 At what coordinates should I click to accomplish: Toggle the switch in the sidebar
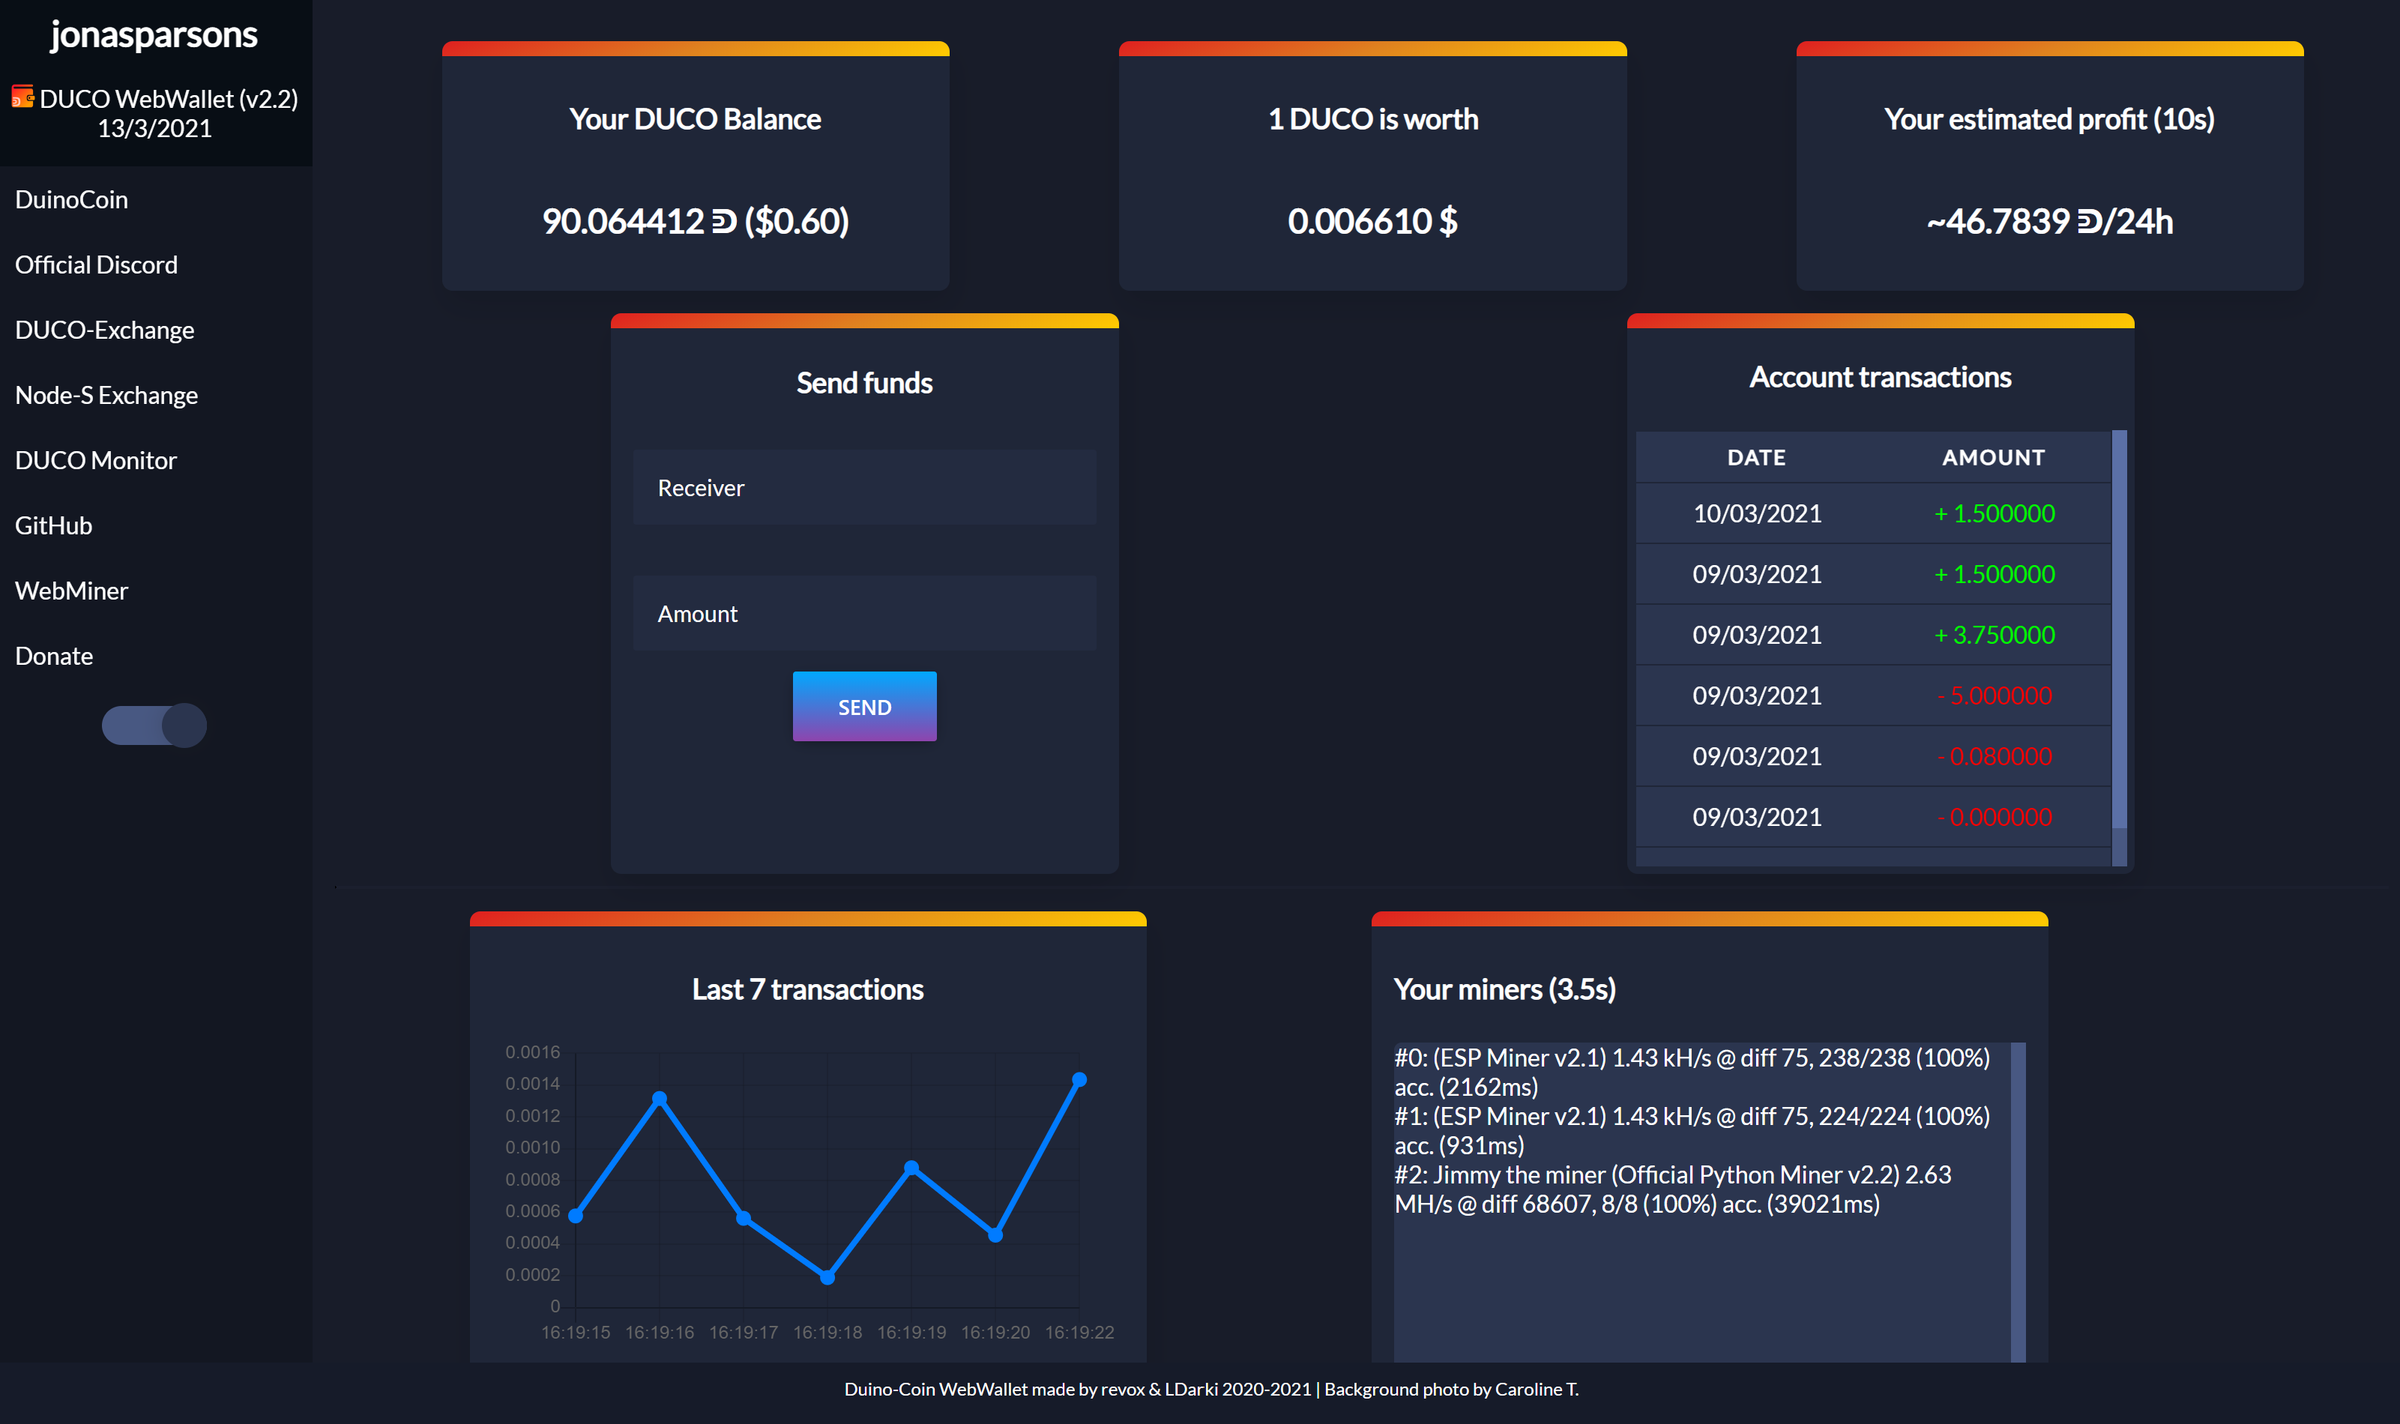(x=153, y=724)
